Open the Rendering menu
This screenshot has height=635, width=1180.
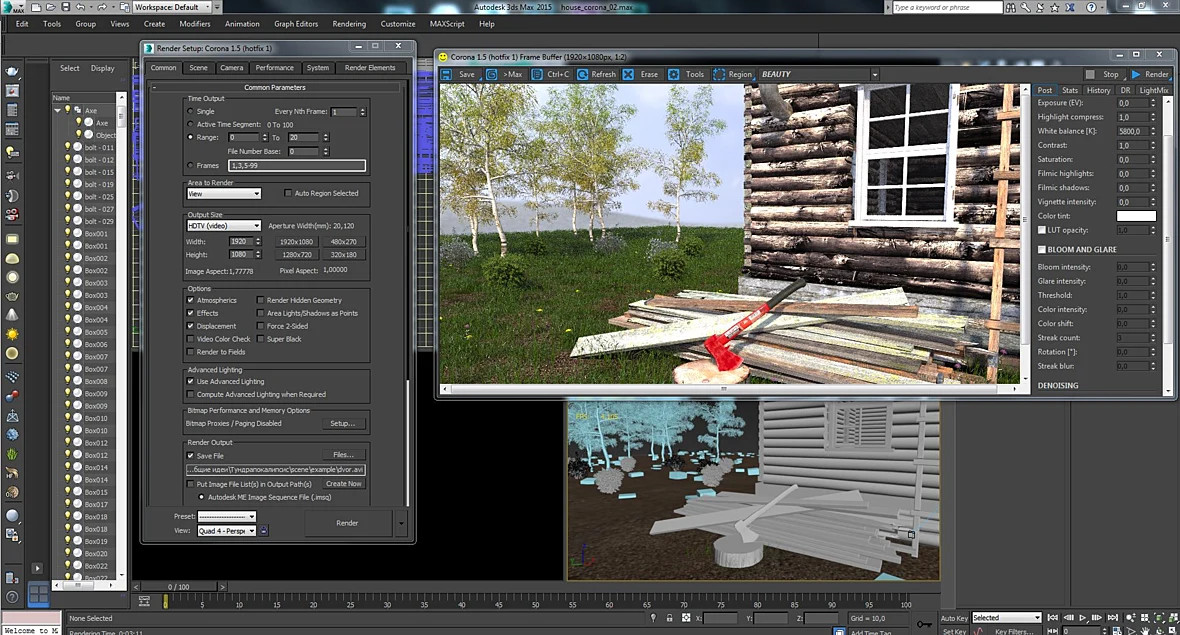point(349,24)
